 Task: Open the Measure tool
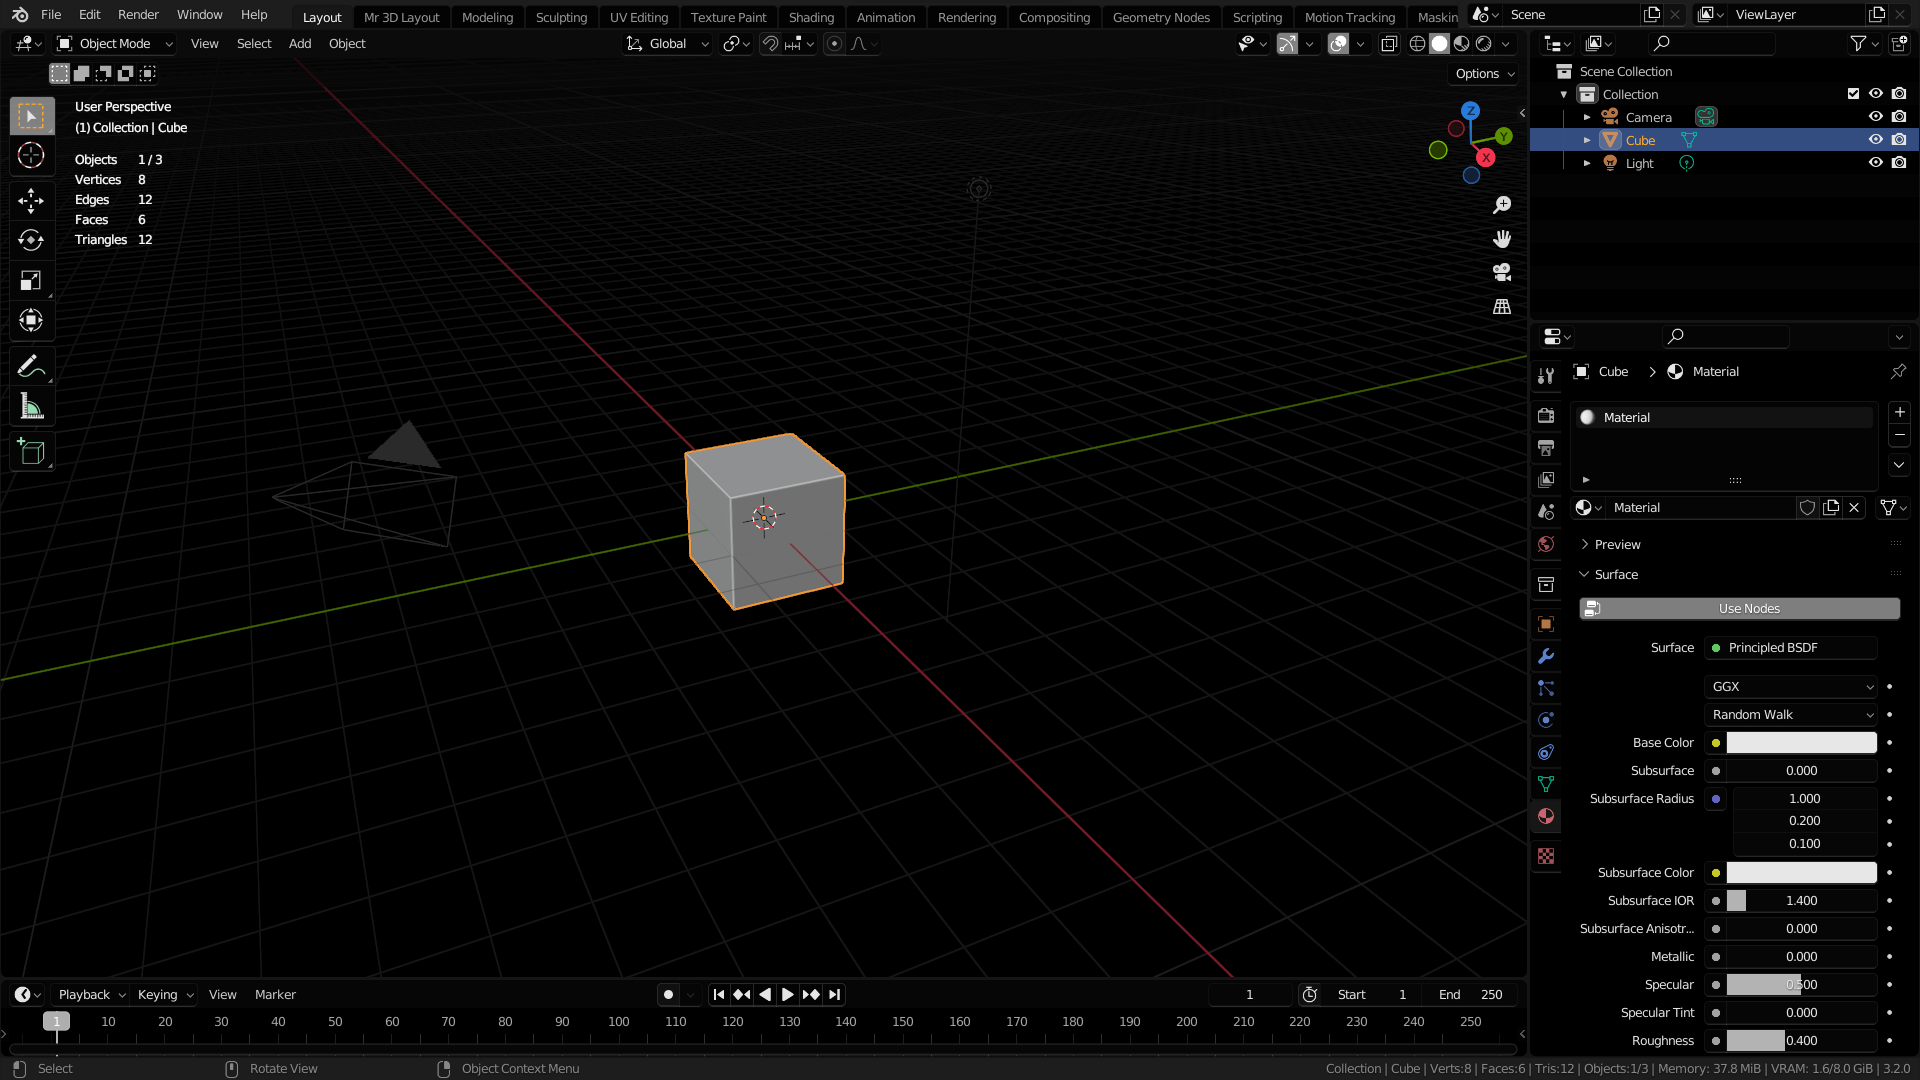click(31, 406)
